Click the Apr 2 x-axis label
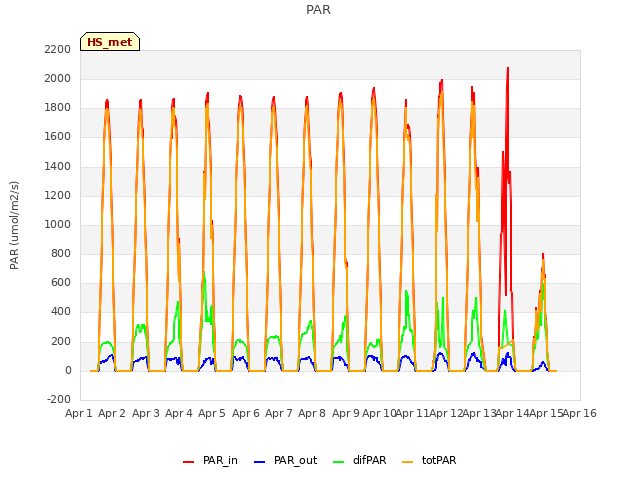 point(112,413)
